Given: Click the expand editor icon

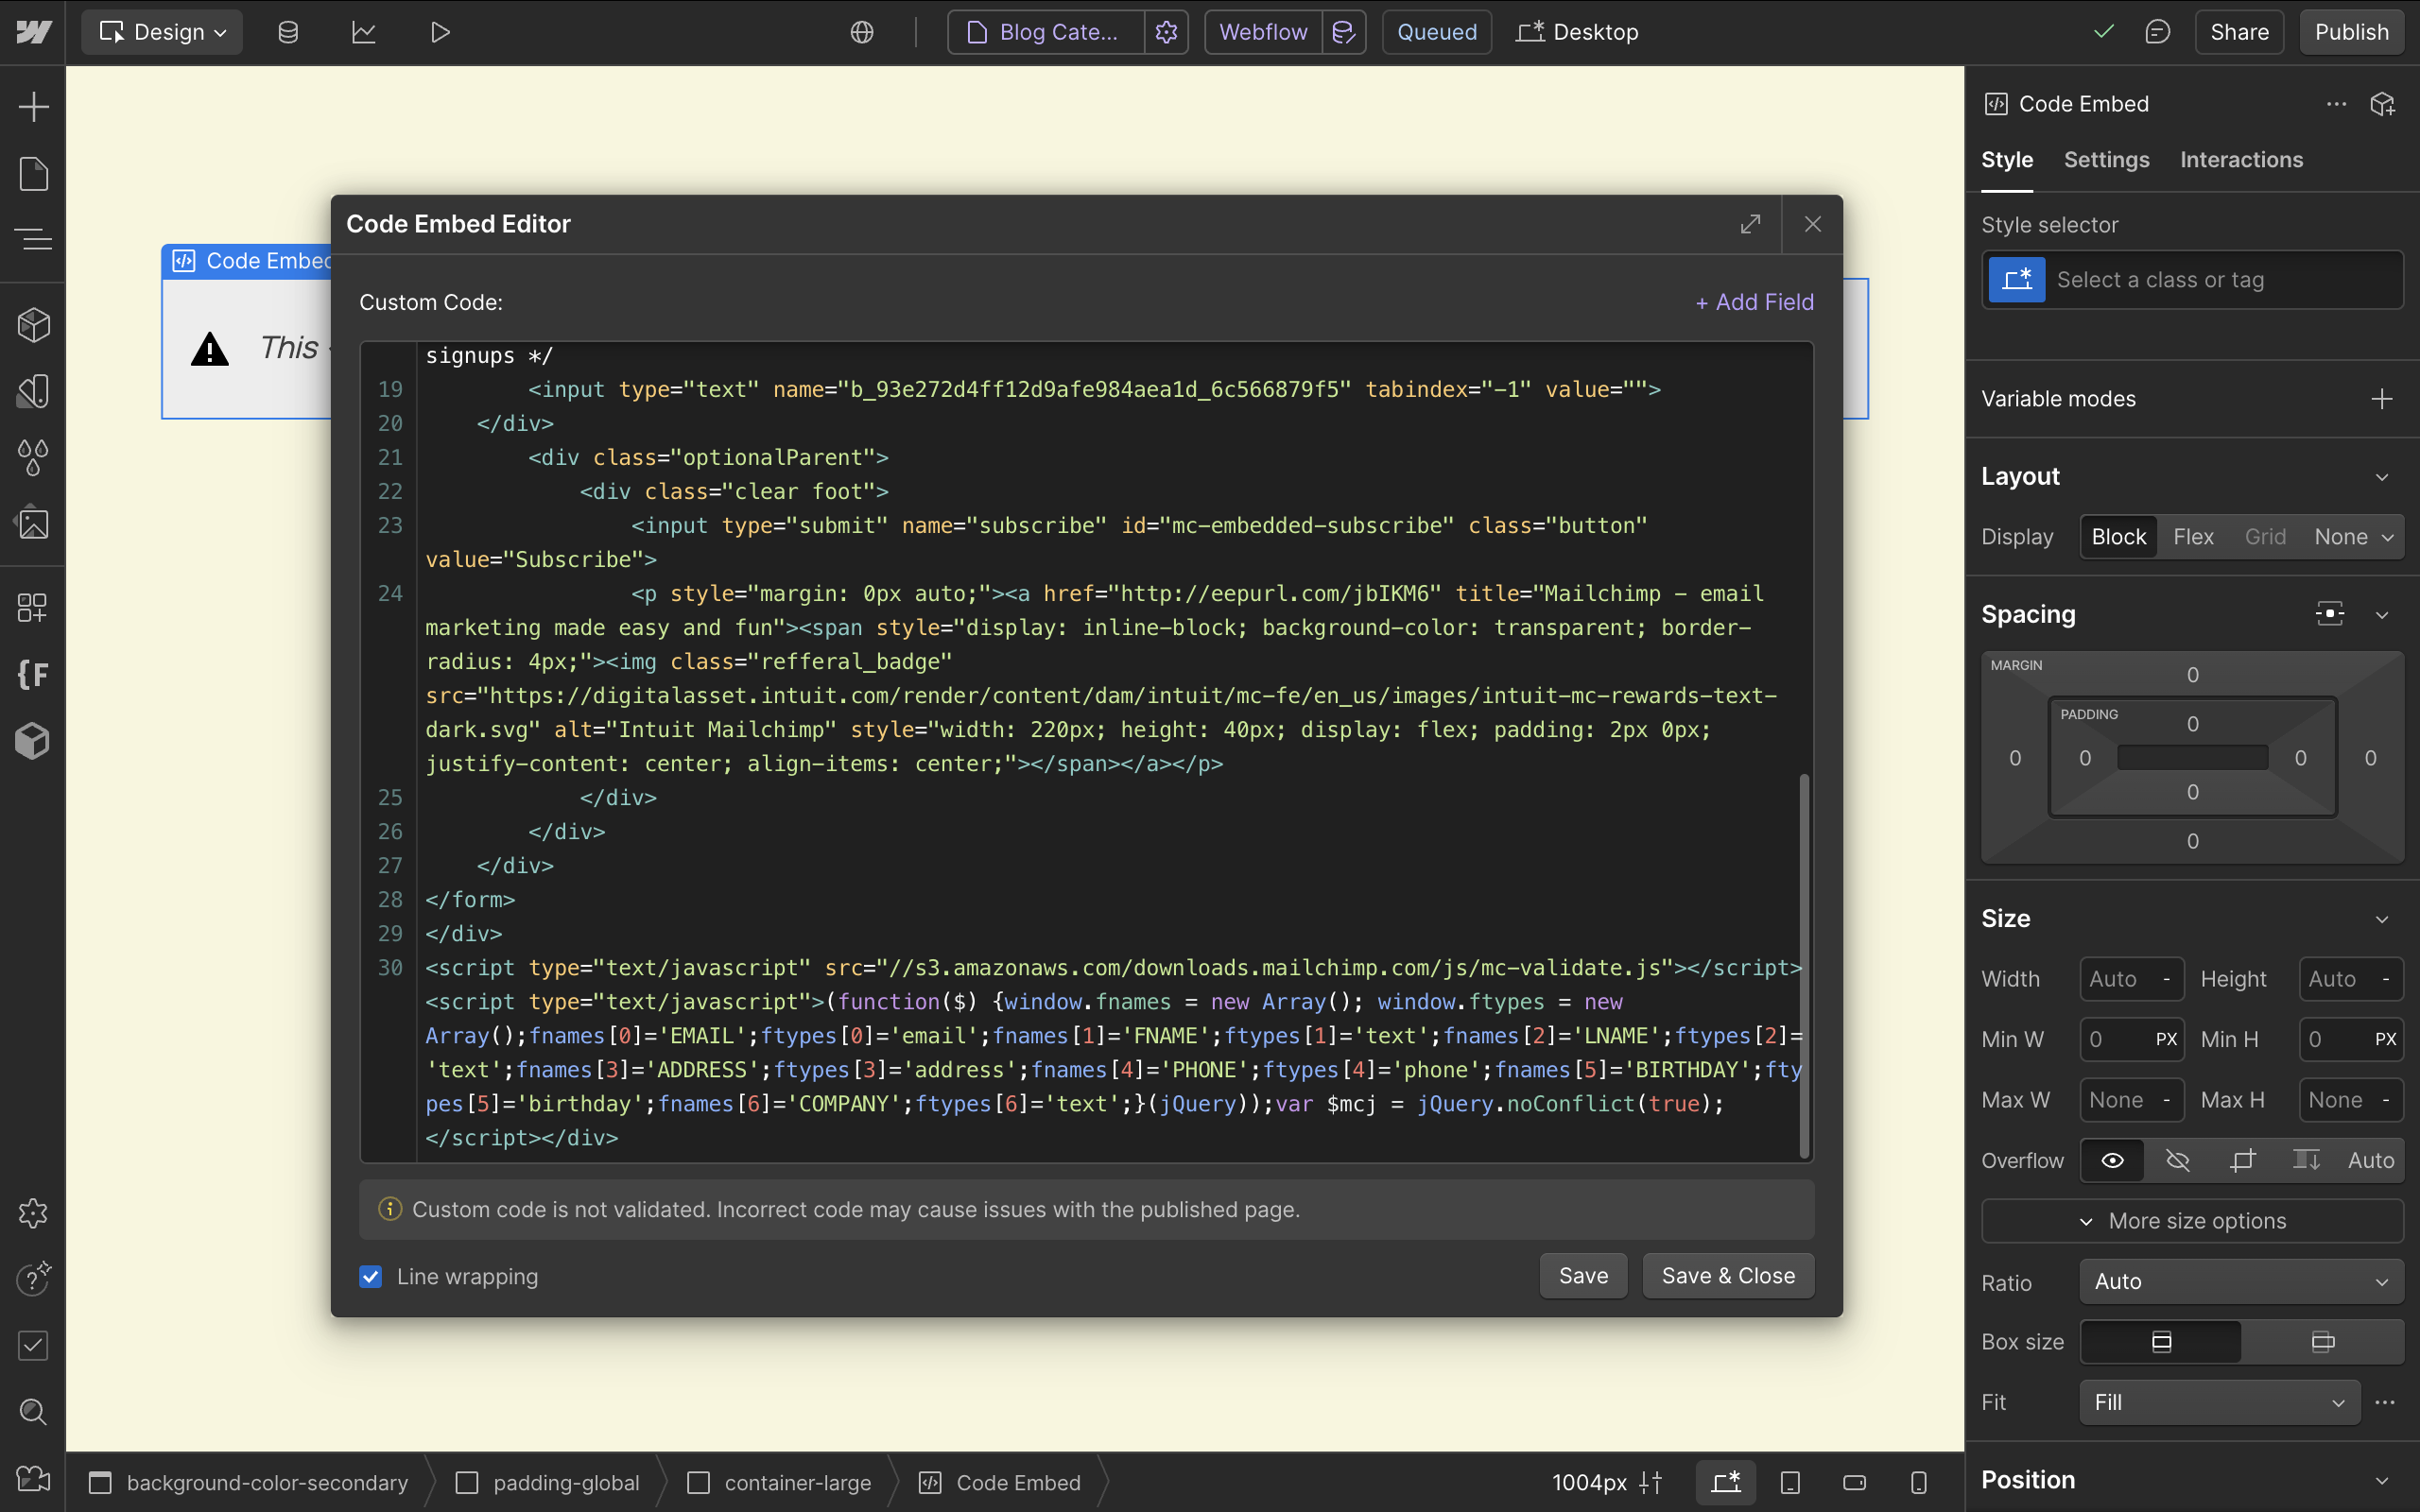Looking at the screenshot, I should pos(1750,224).
